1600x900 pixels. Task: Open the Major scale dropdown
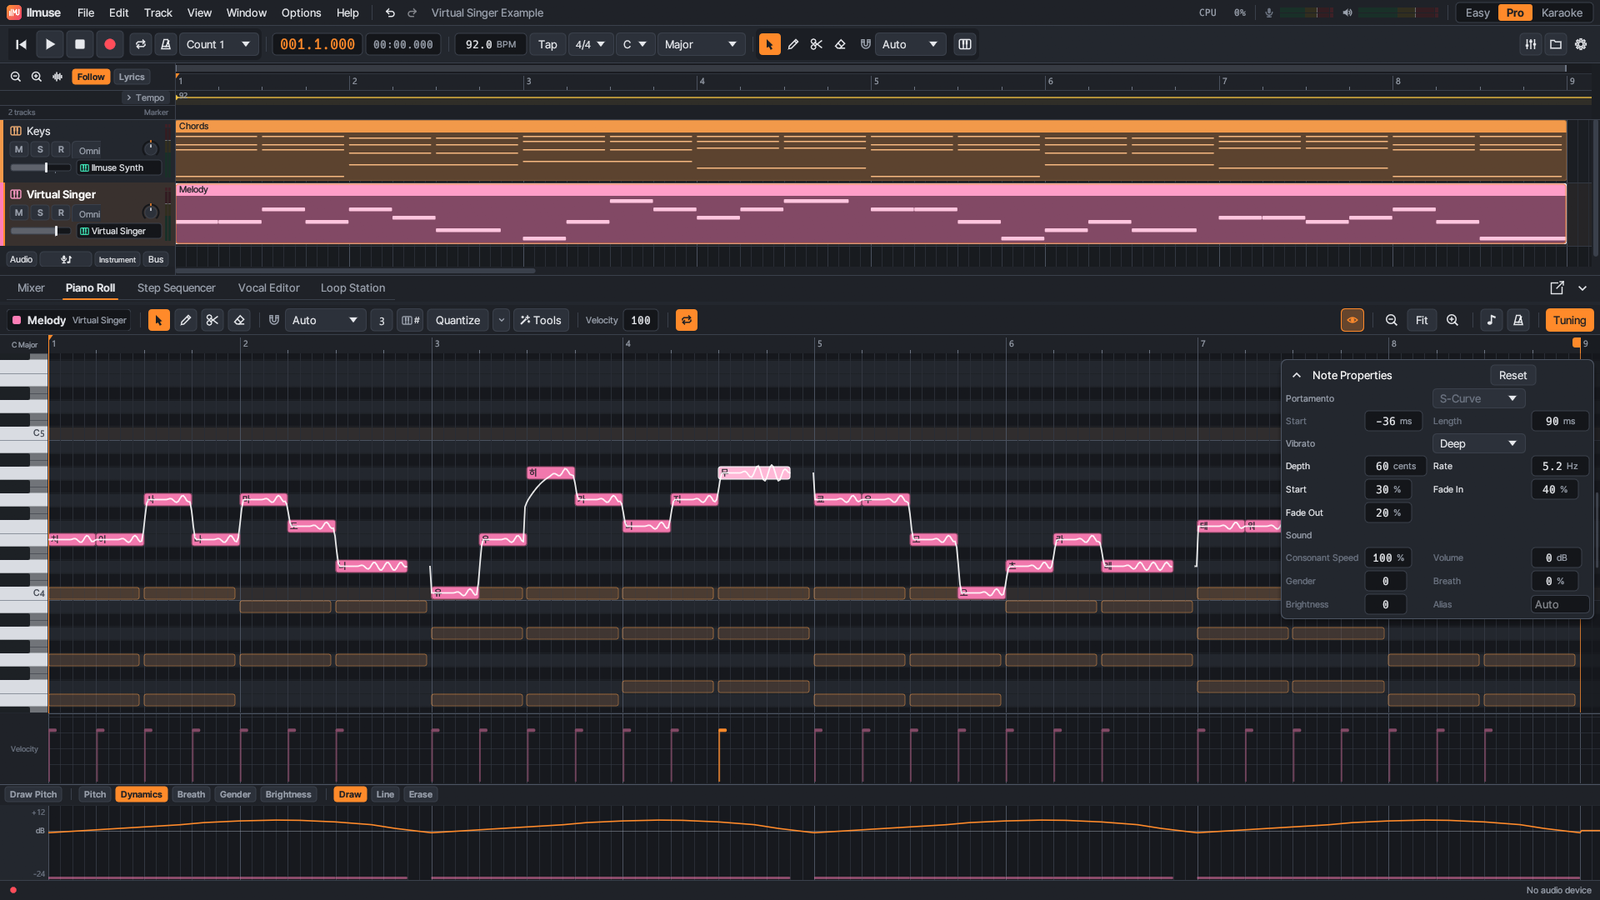(x=701, y=44)
